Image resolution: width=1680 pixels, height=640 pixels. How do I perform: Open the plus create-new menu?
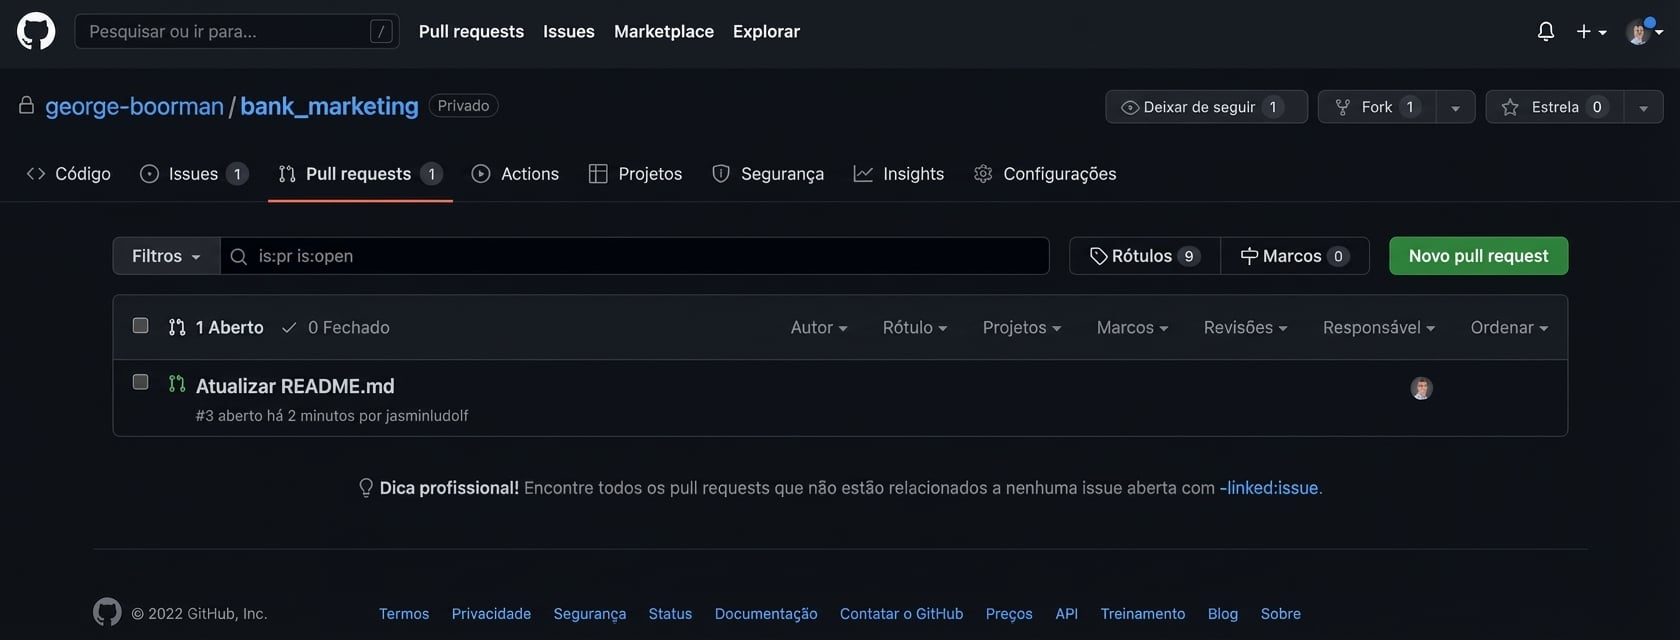[x=1591, y=32]
